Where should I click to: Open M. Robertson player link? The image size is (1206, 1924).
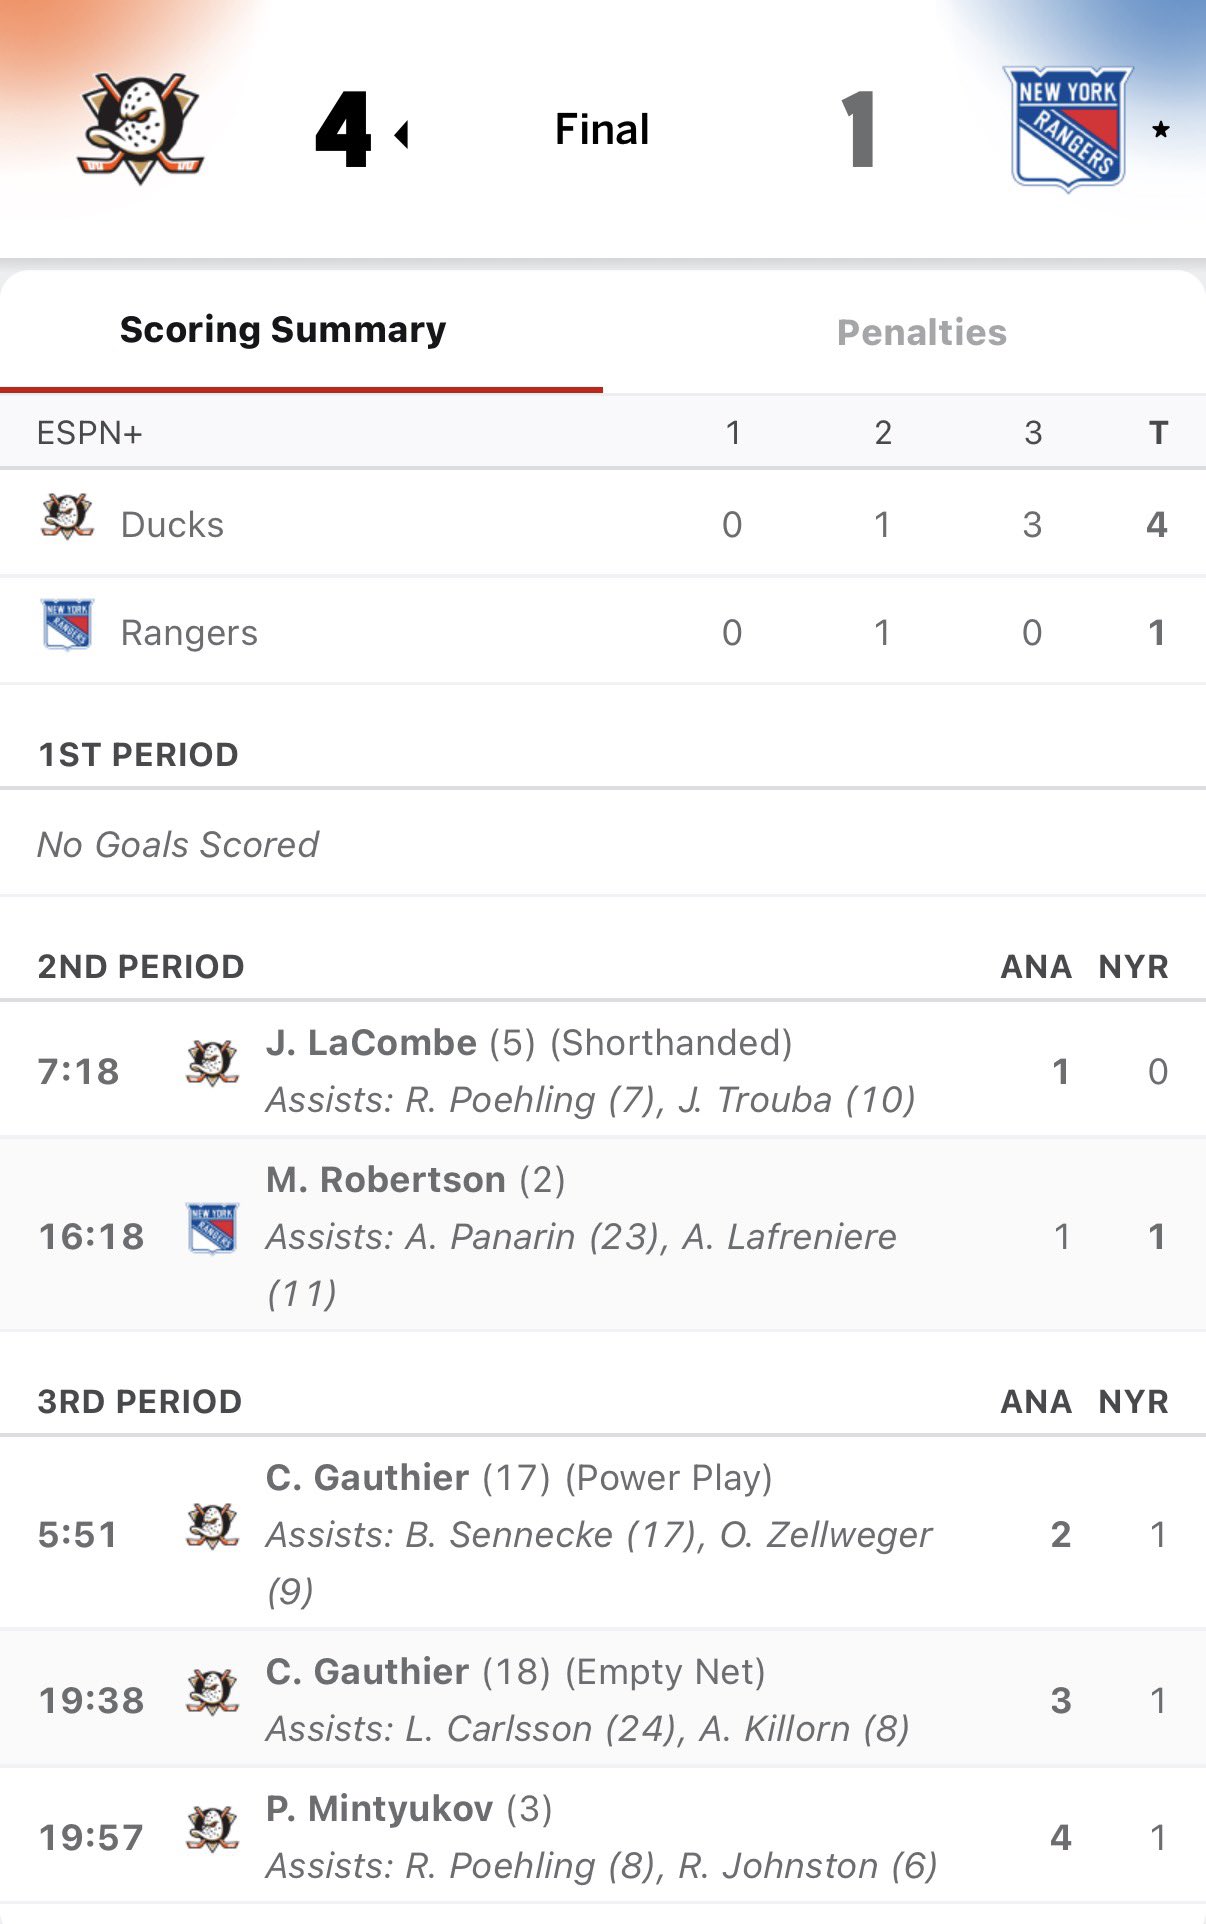pos(385,1180)
